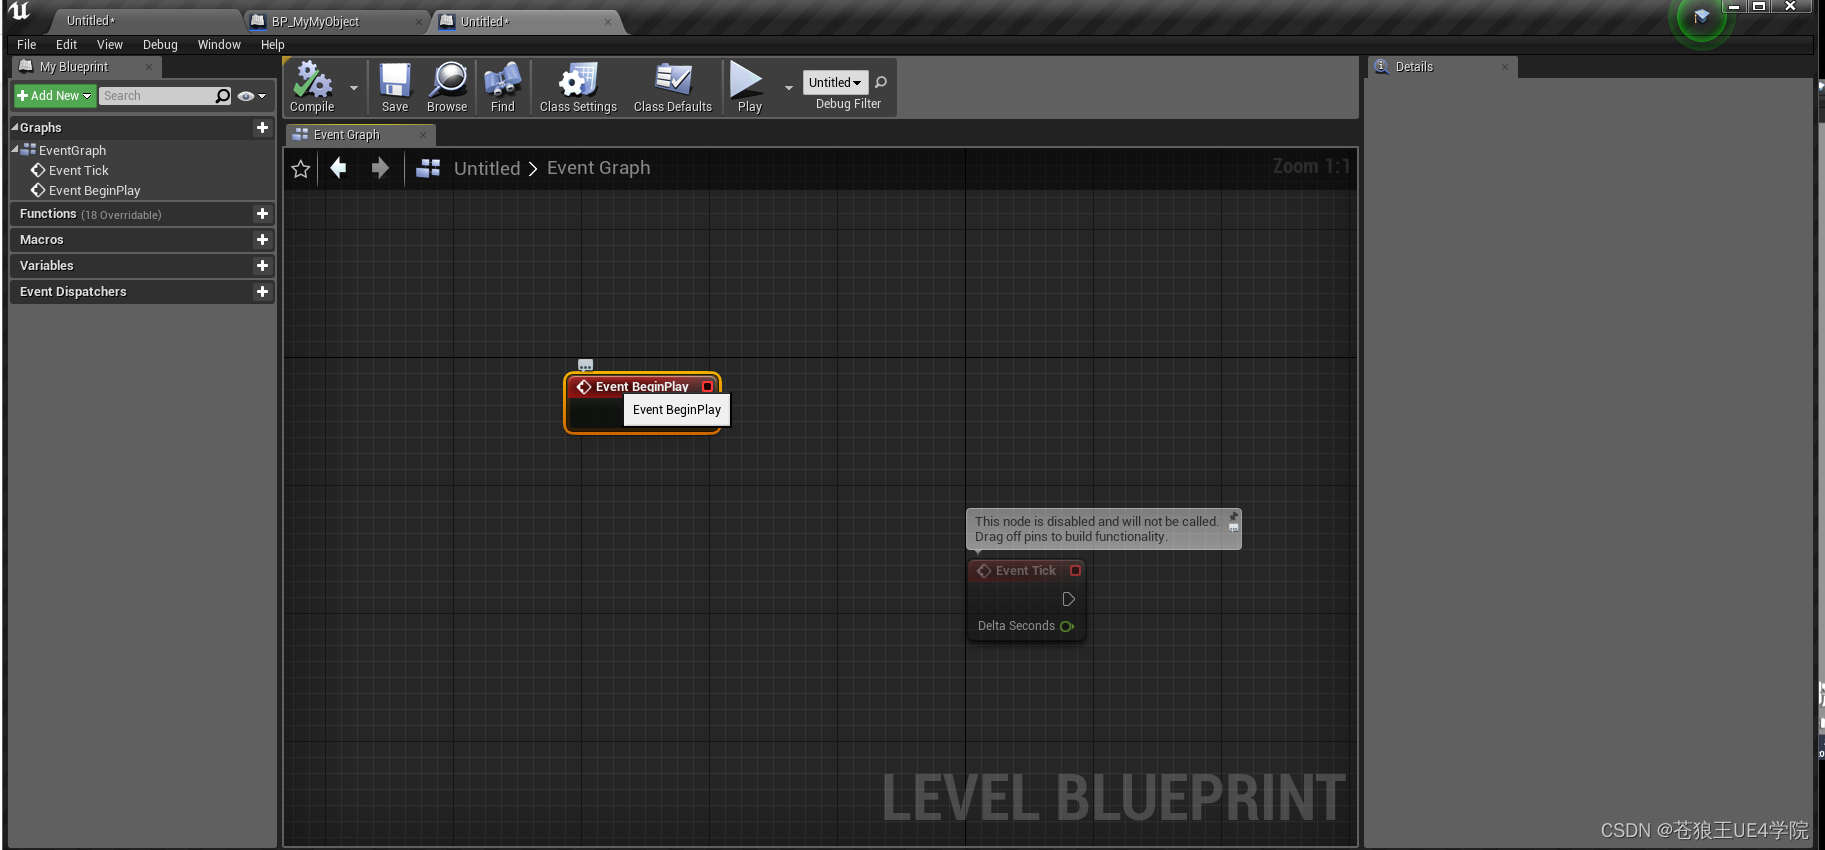
Task: Click Unreal Engine logo icon
Action: pos(20,12)
